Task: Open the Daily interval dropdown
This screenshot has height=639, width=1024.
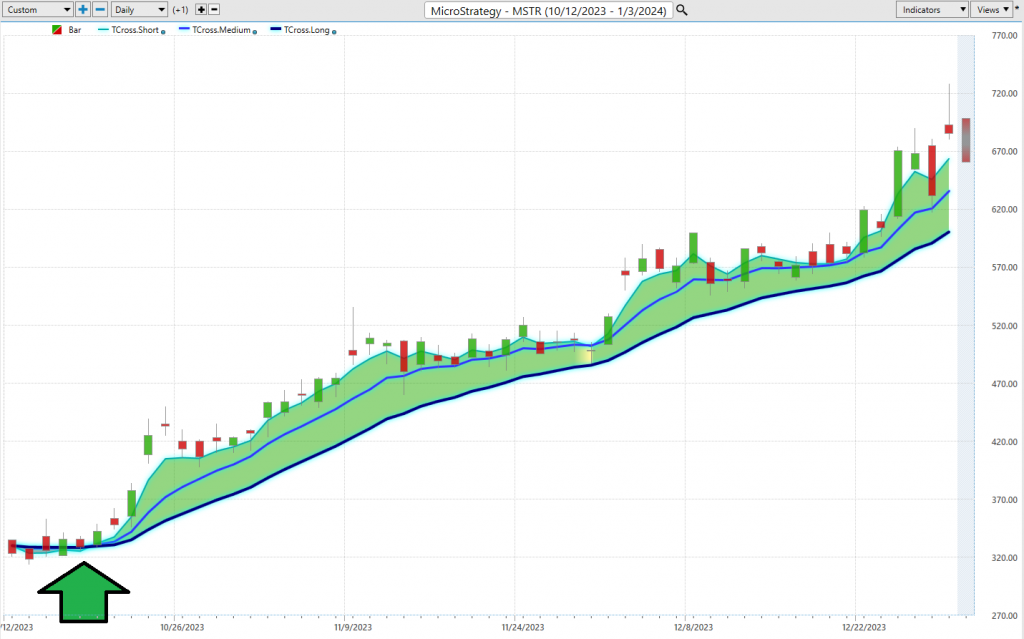Action: click(x=137, y=9)
